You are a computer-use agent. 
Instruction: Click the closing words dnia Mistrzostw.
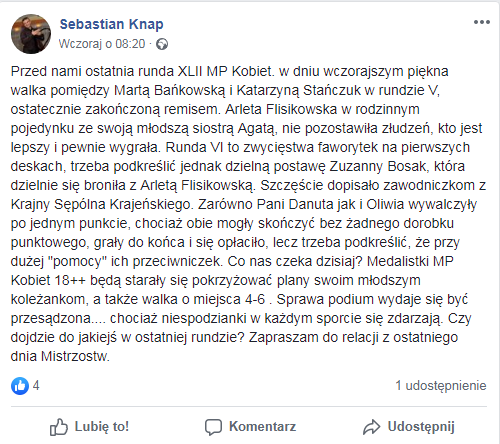[x=60, y=356]
